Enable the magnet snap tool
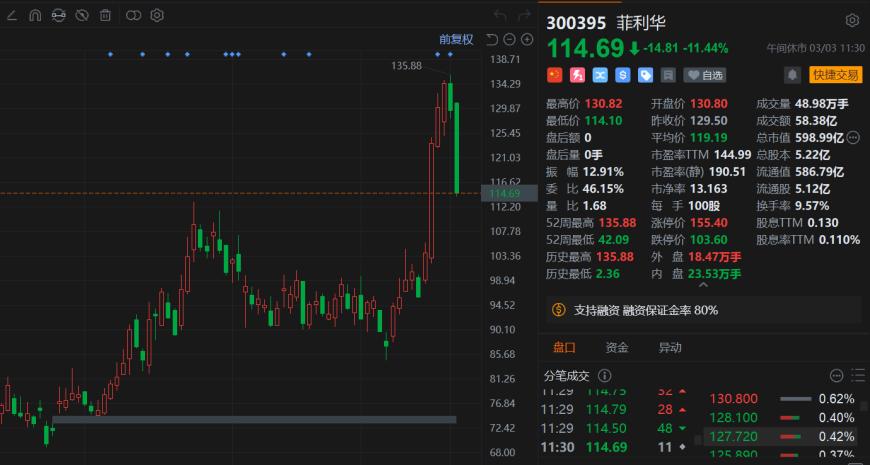 35,15
